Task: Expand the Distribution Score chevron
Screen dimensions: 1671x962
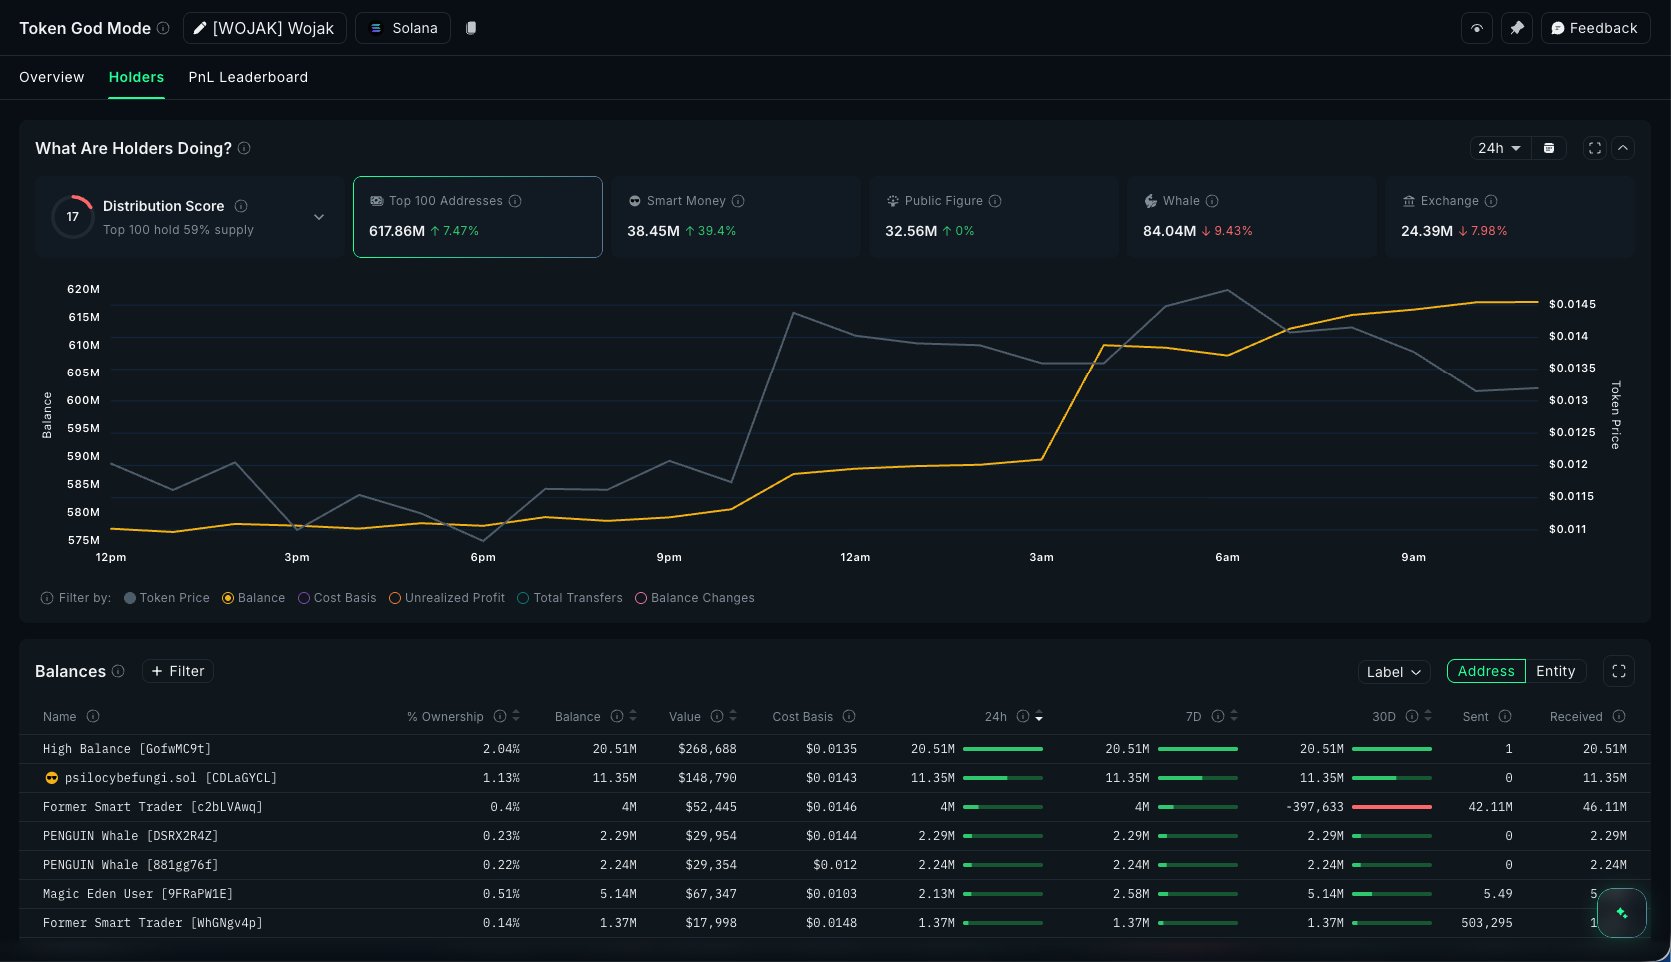Action: click(x=319, y=217)
